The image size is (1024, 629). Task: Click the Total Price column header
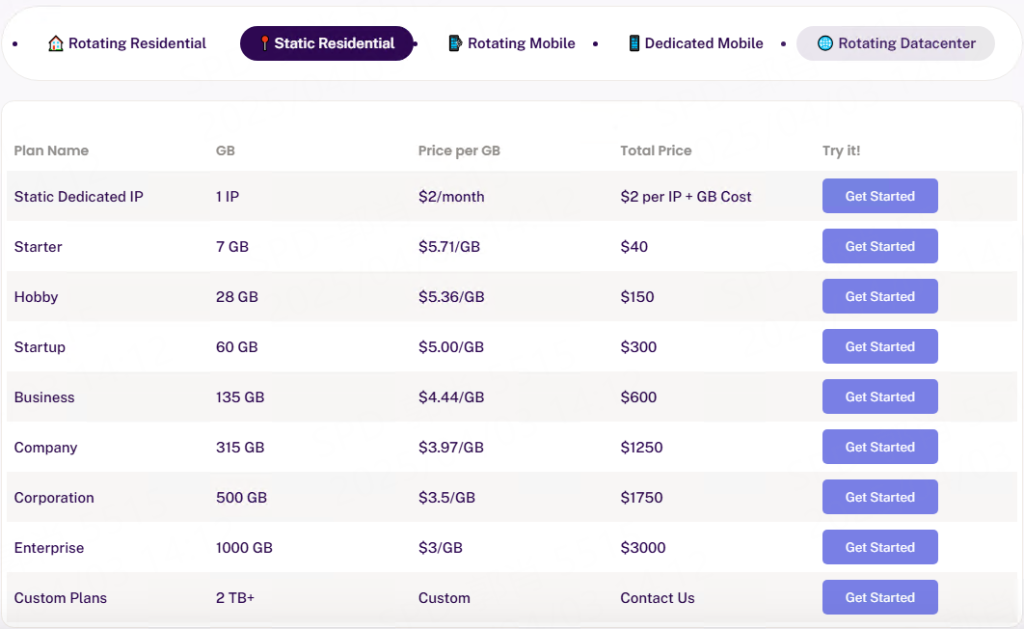click(x=656, y=151)
